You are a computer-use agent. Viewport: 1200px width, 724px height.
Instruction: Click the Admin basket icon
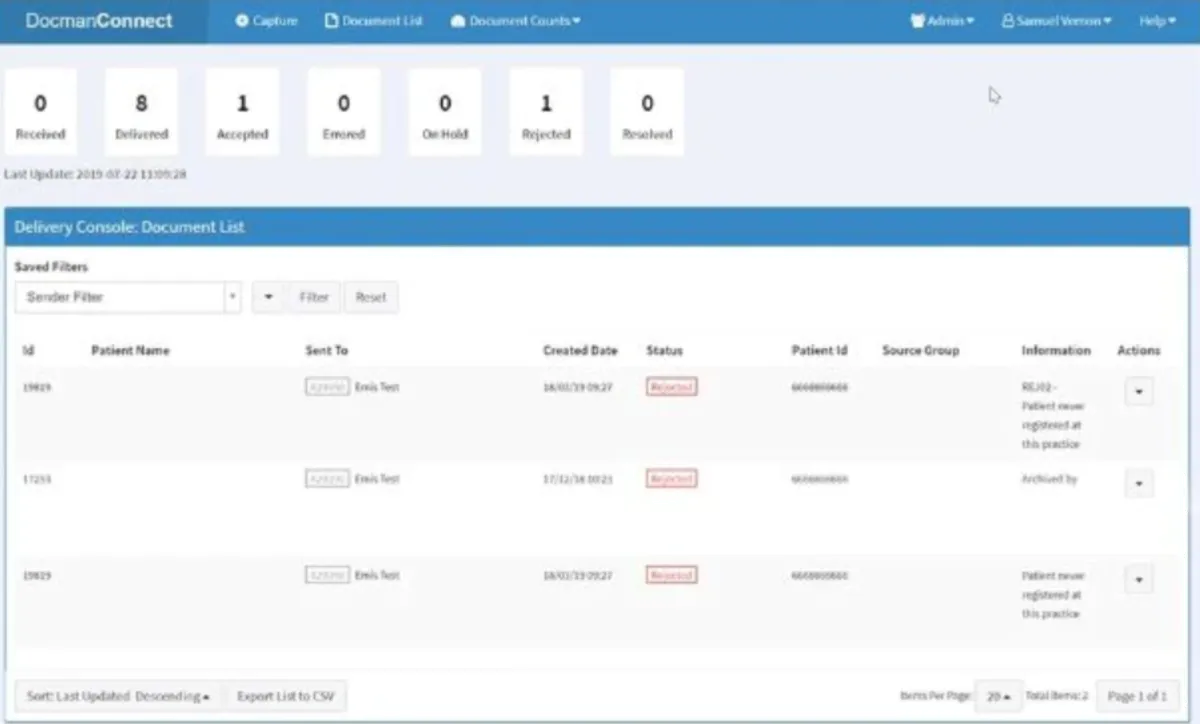pos(917,20)
